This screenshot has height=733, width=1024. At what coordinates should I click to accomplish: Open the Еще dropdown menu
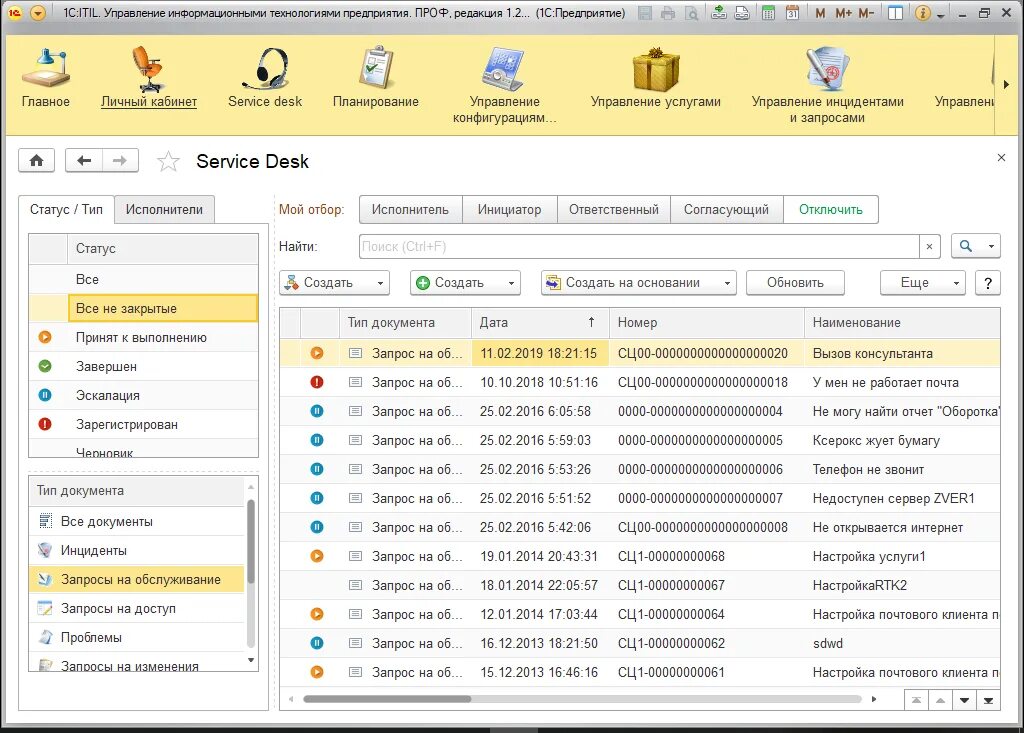[922, 283]
